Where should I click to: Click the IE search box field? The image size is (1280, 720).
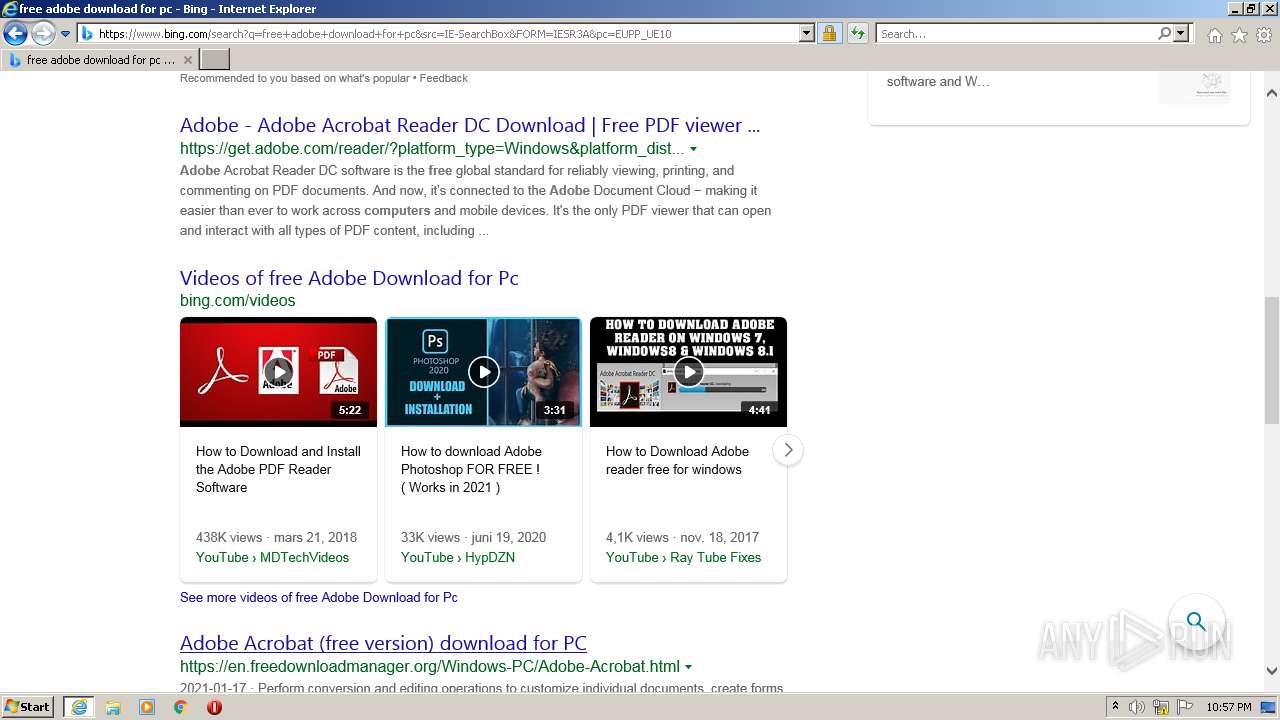click(1016, 34)
